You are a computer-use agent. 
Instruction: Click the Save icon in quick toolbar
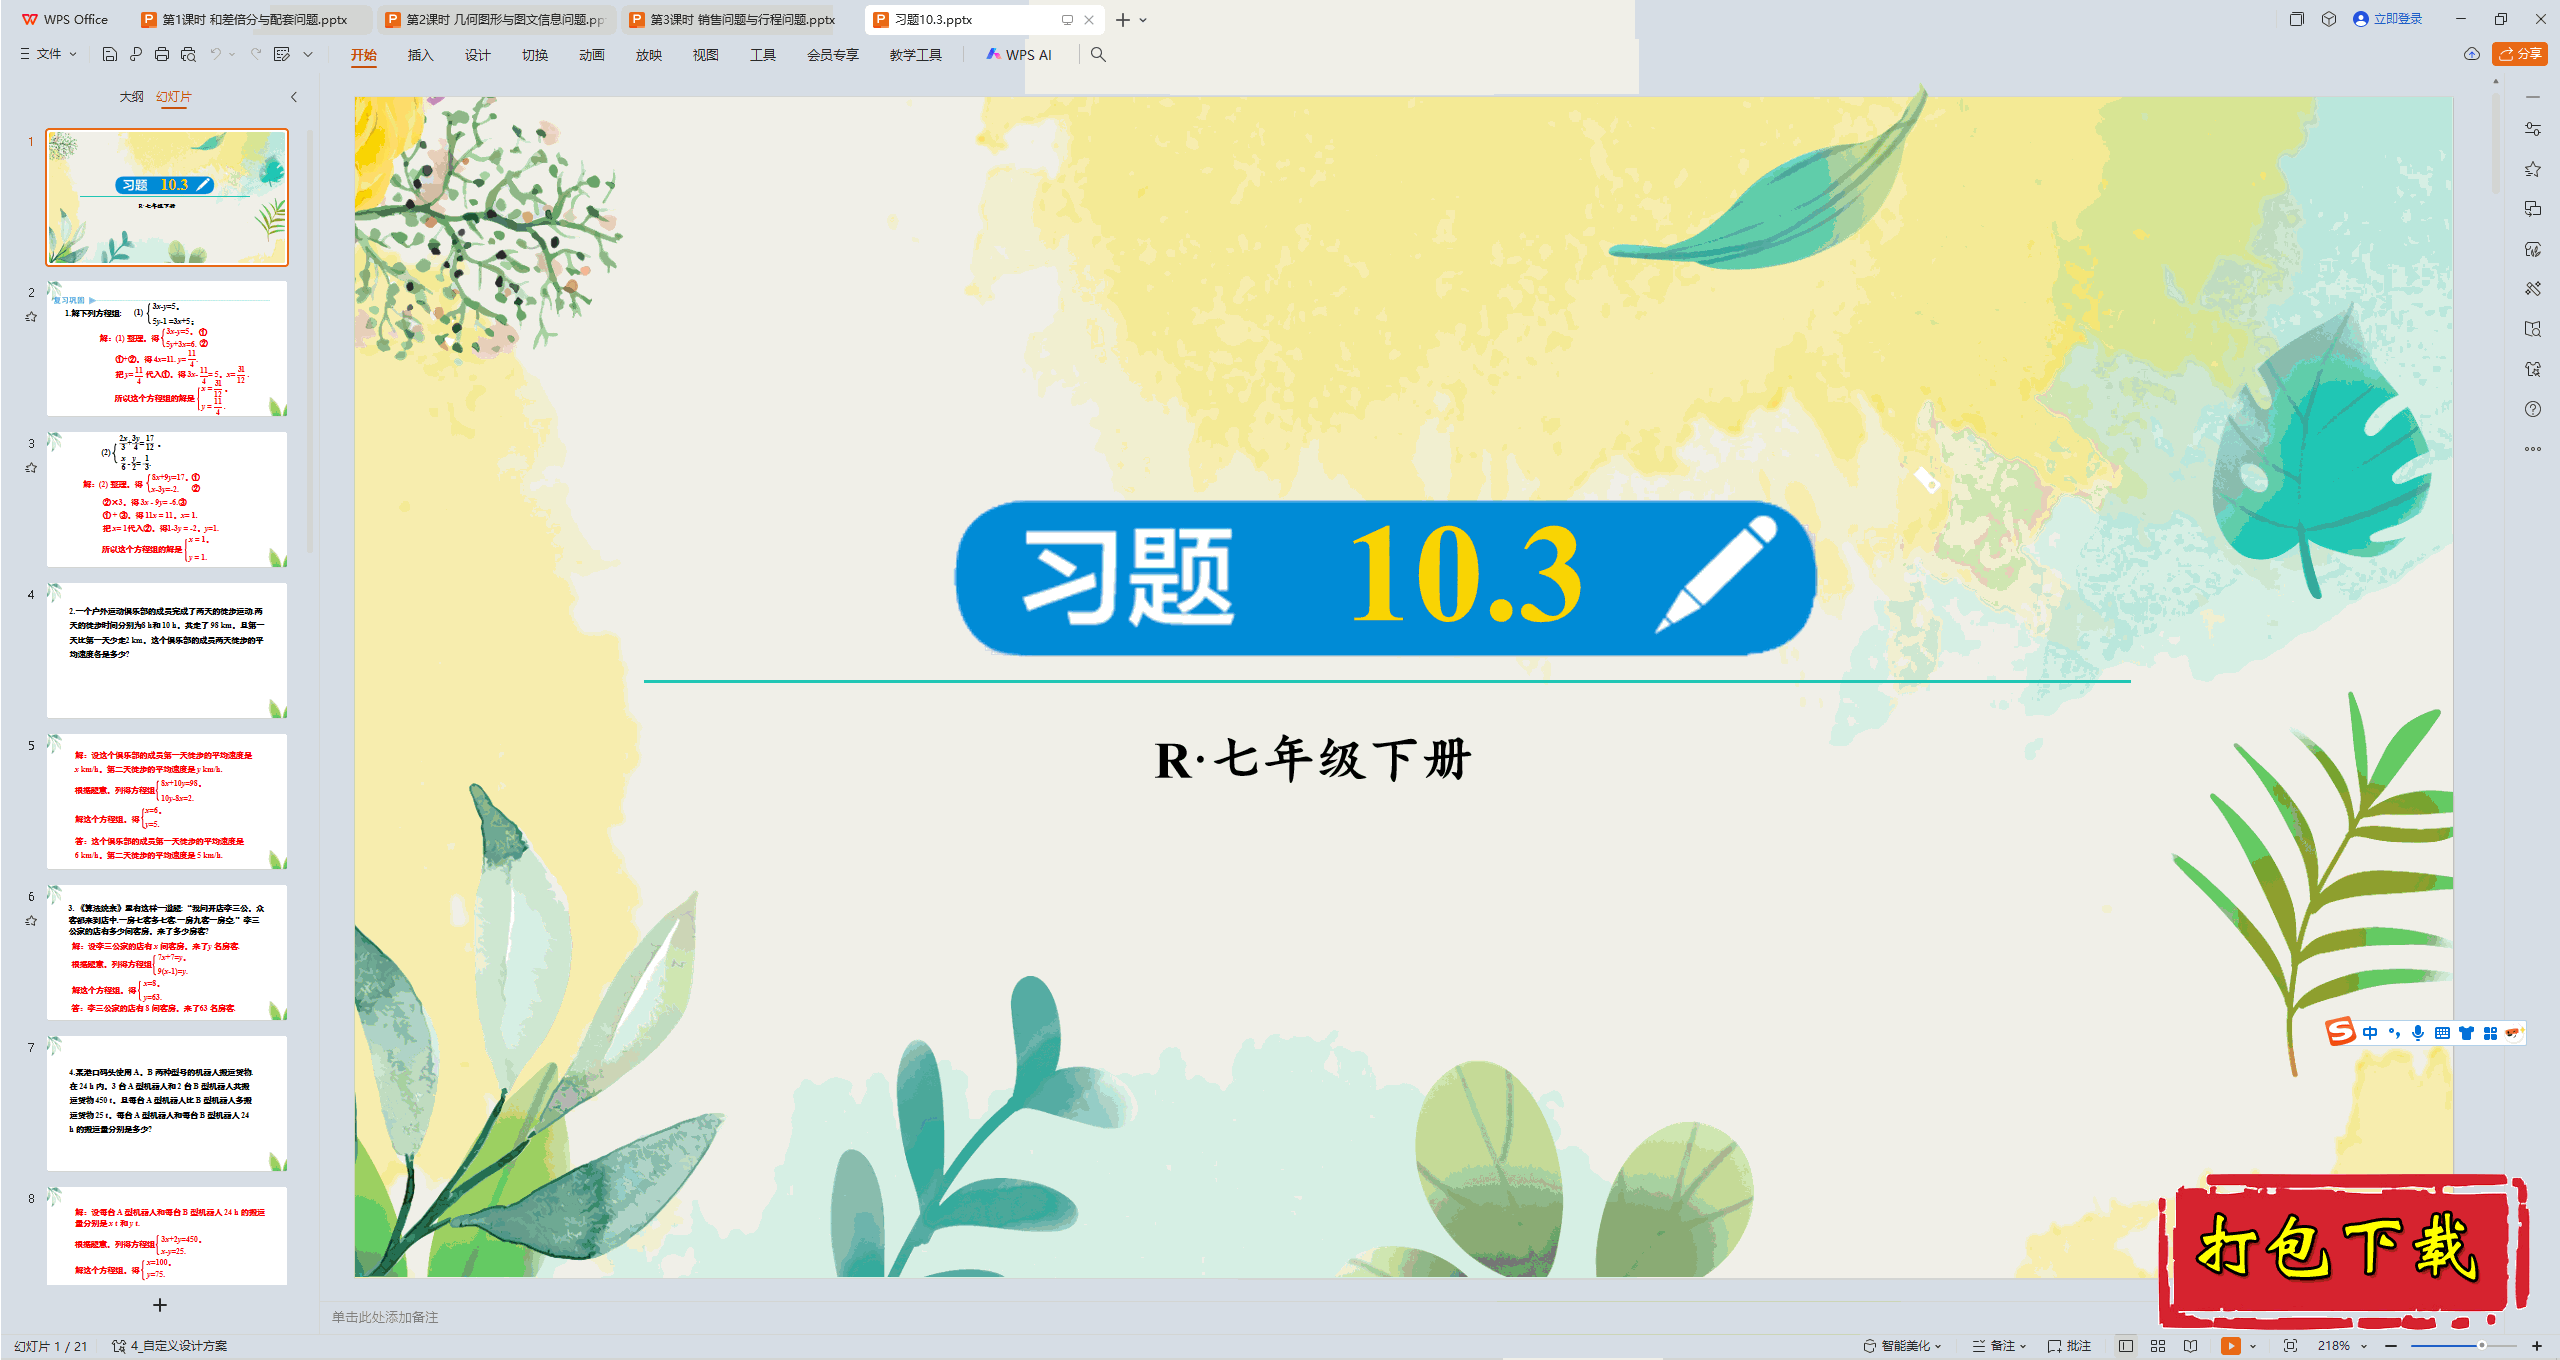pyautogui.click(x=110, y=54)
